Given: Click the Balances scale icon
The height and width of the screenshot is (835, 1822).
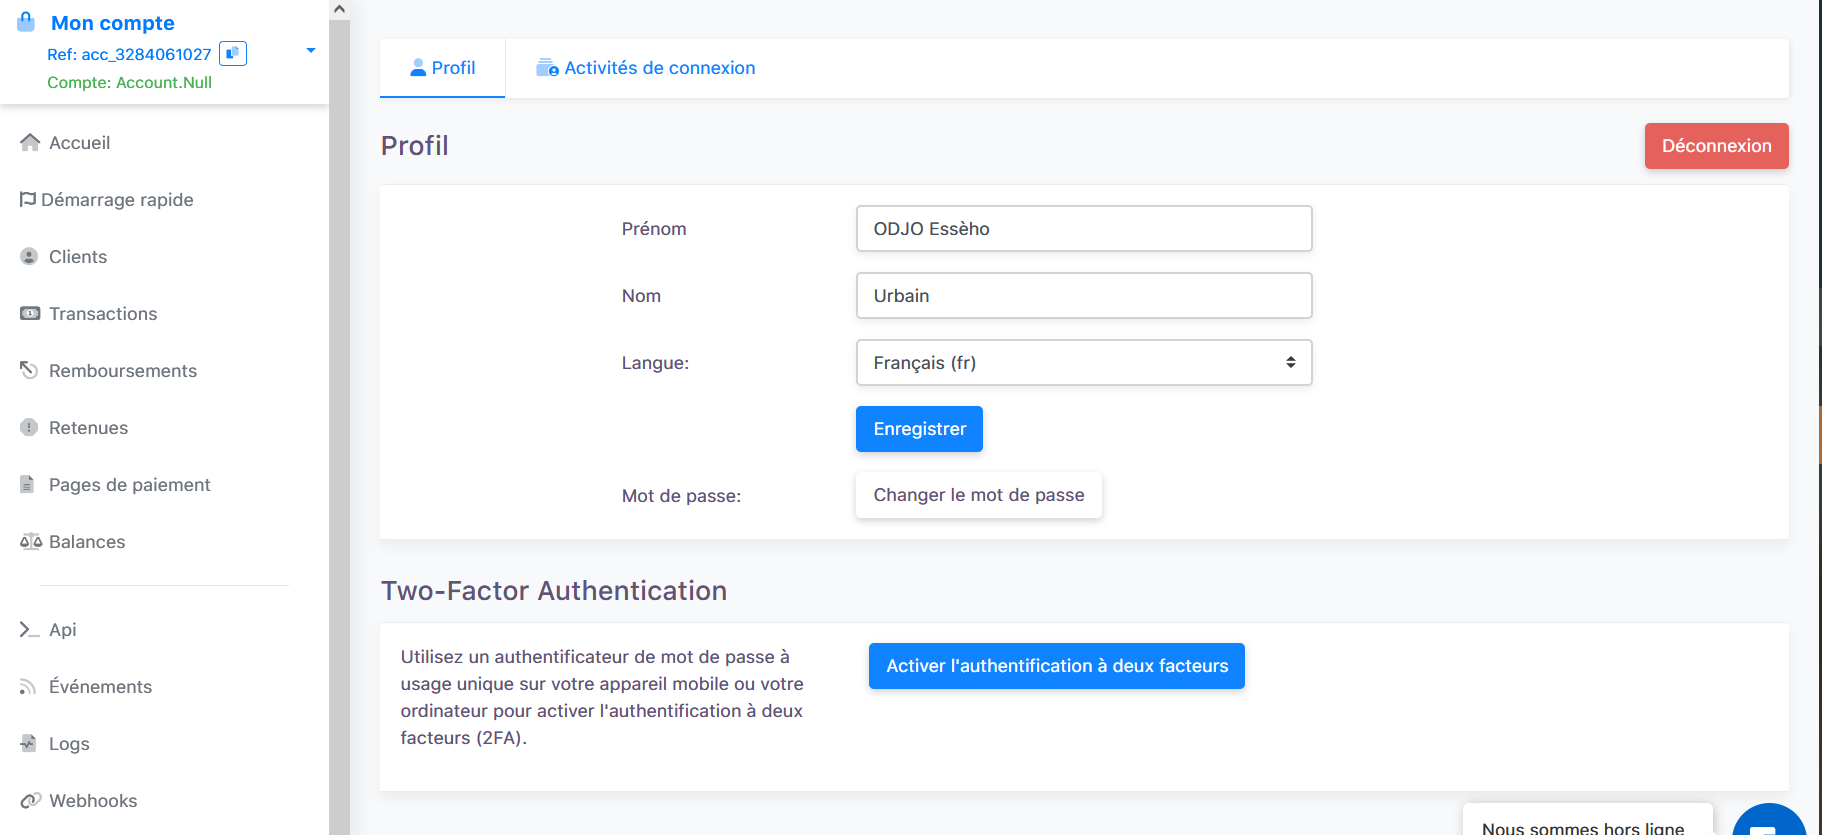Looking at the screenshot, I should pyautogui.click(x=31, y=541).
